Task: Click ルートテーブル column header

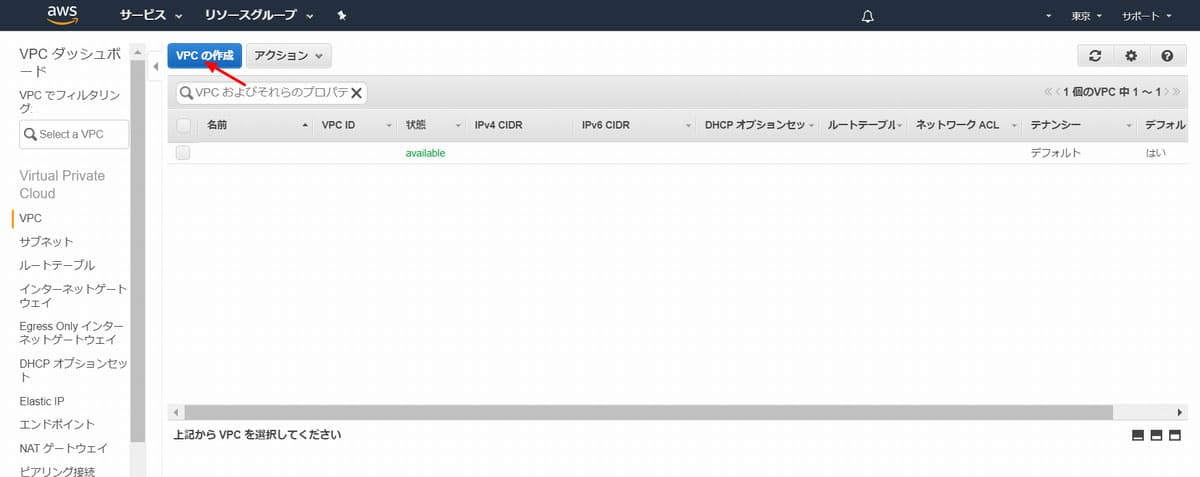Action: pyautogui.click(x=865, y=125)
